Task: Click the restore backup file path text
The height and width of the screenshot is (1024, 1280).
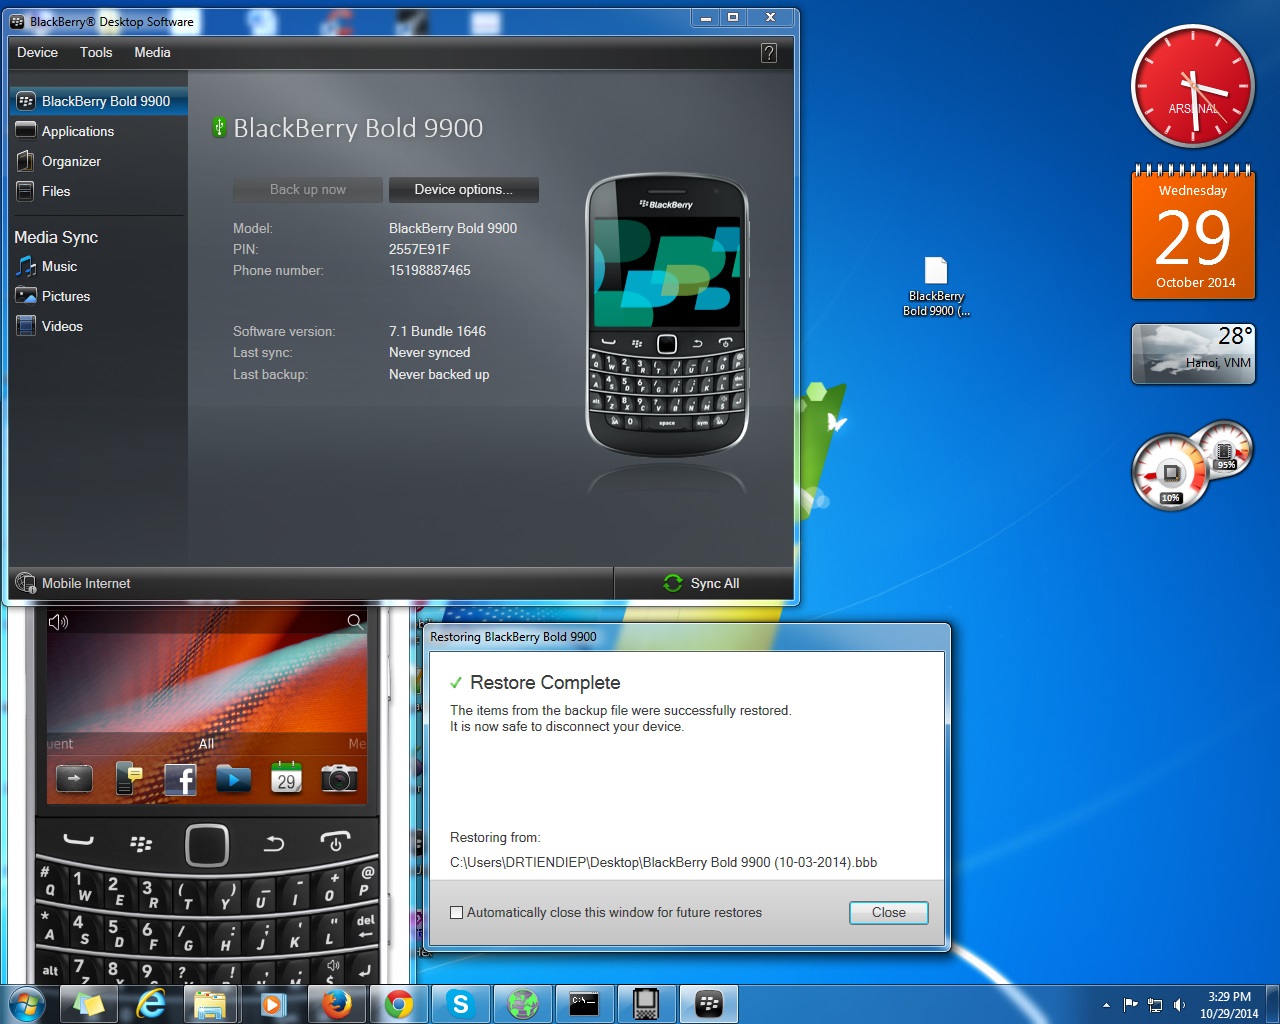Action: coord(663,862)
